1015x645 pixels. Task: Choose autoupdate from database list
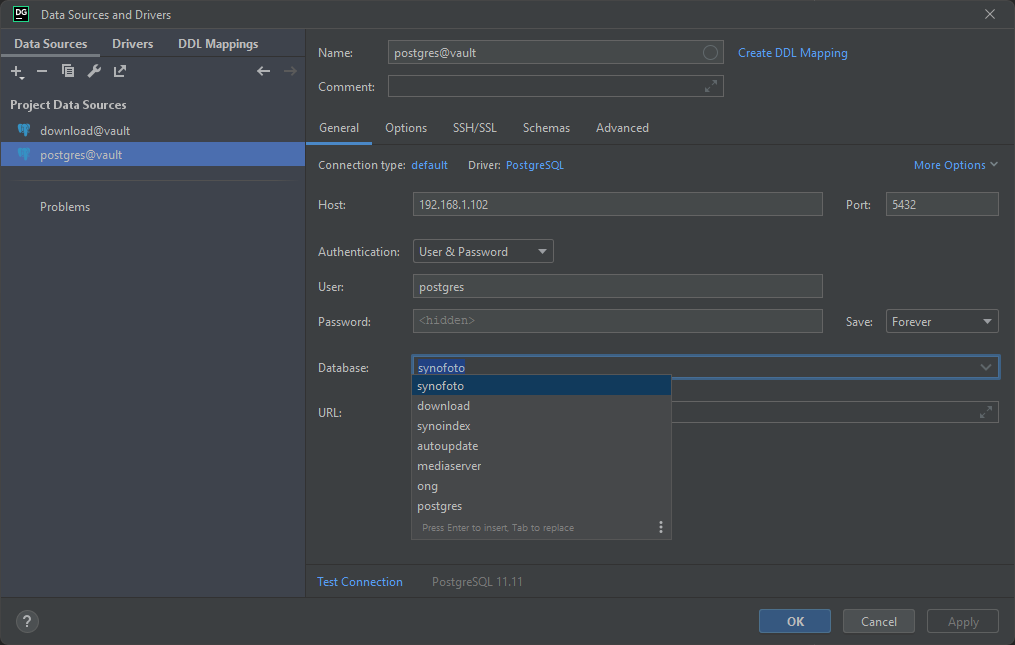click(x=541, y=446)
